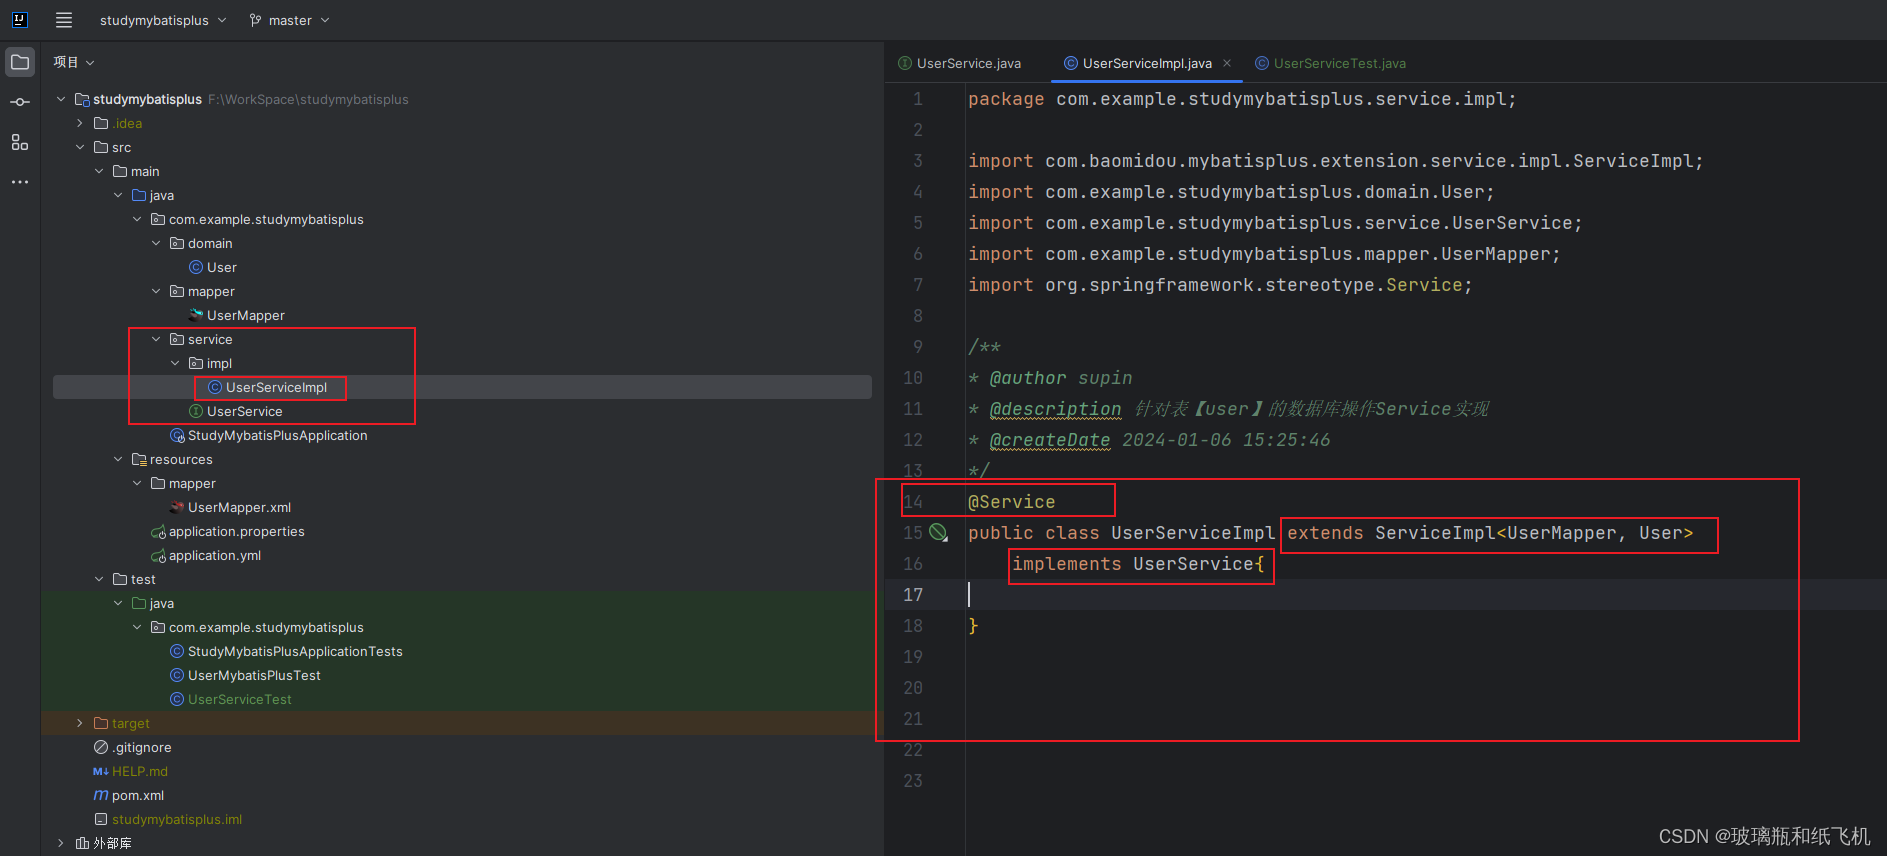
Task: Click 'implements UserService{' on line 16
Action: point(1138,564)
